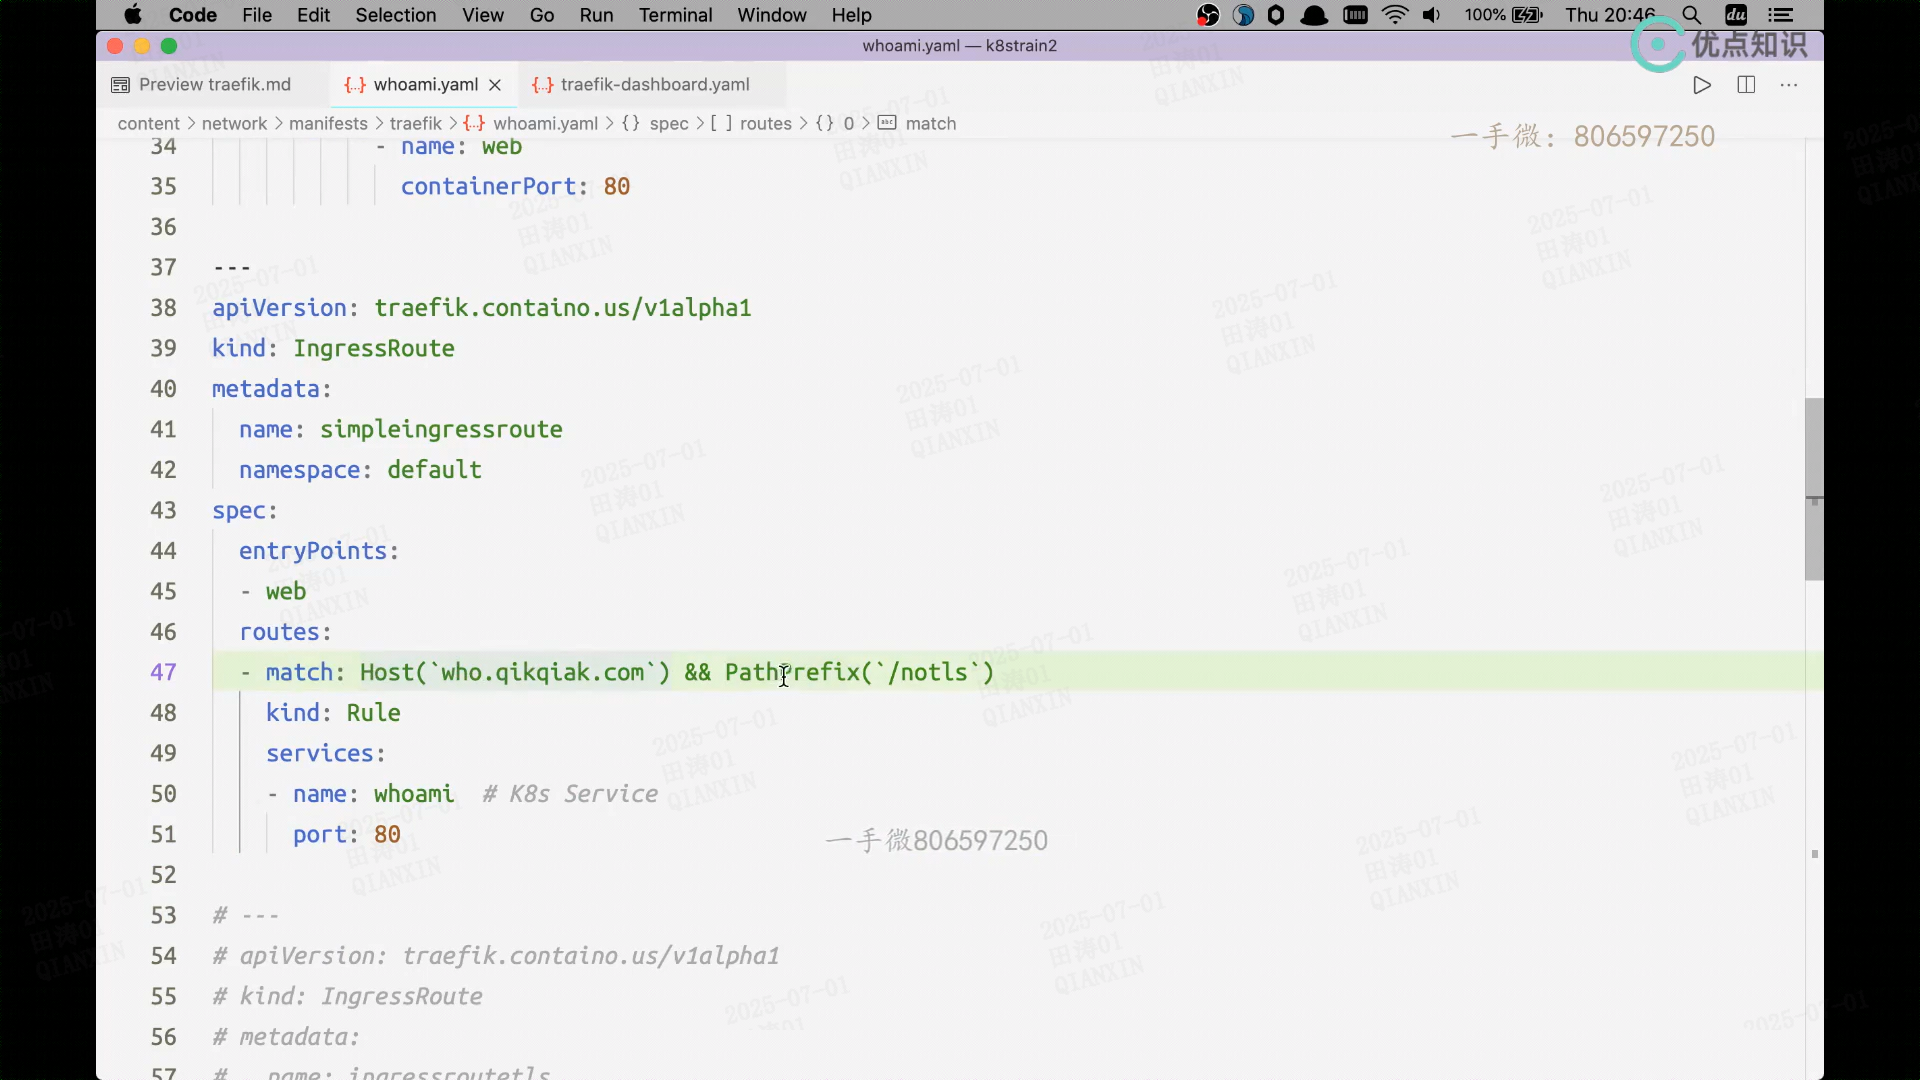Click the Control Center list icon
1920x1080 pixels.
point(1780,15)
